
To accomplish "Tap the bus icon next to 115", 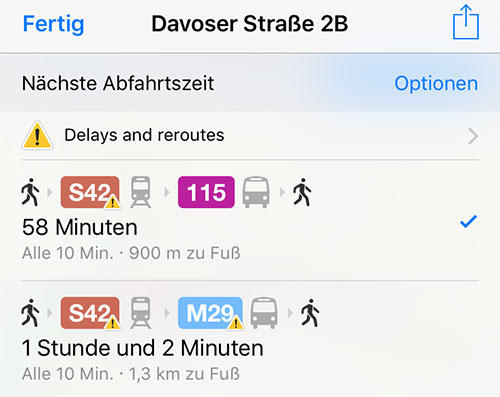I will click(x=256, y=192).
